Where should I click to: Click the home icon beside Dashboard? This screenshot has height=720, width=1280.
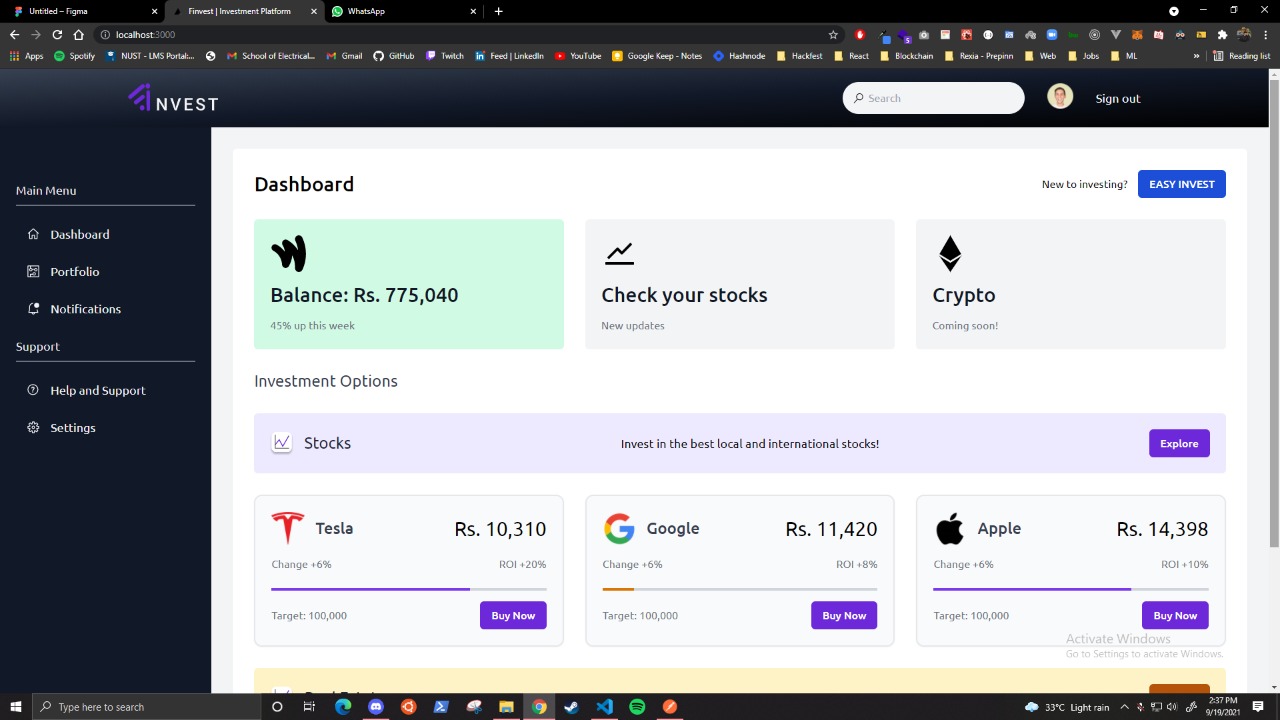[x=33, y=234]
